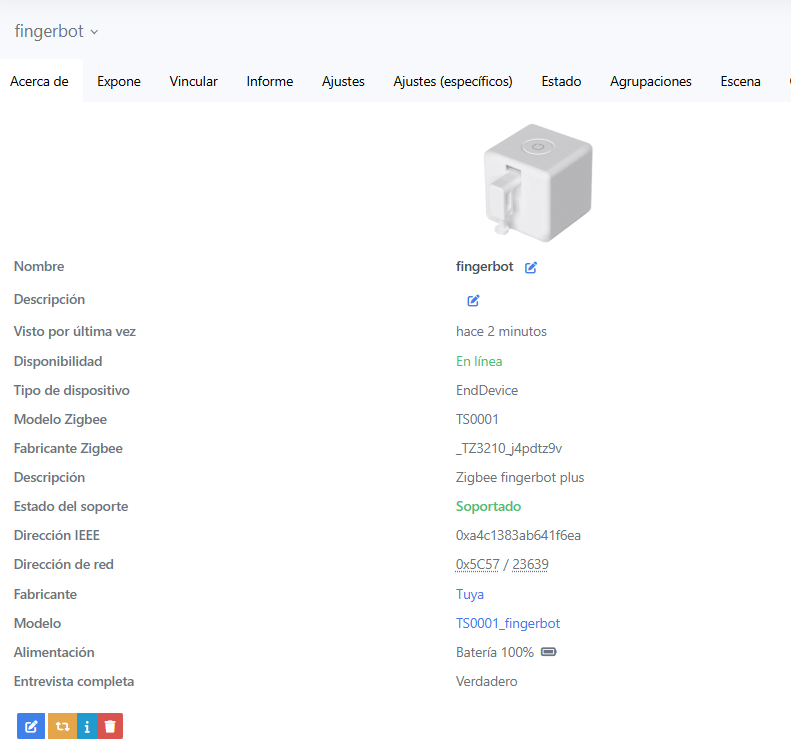Click the orange reconfigure device button

[60, 726]
